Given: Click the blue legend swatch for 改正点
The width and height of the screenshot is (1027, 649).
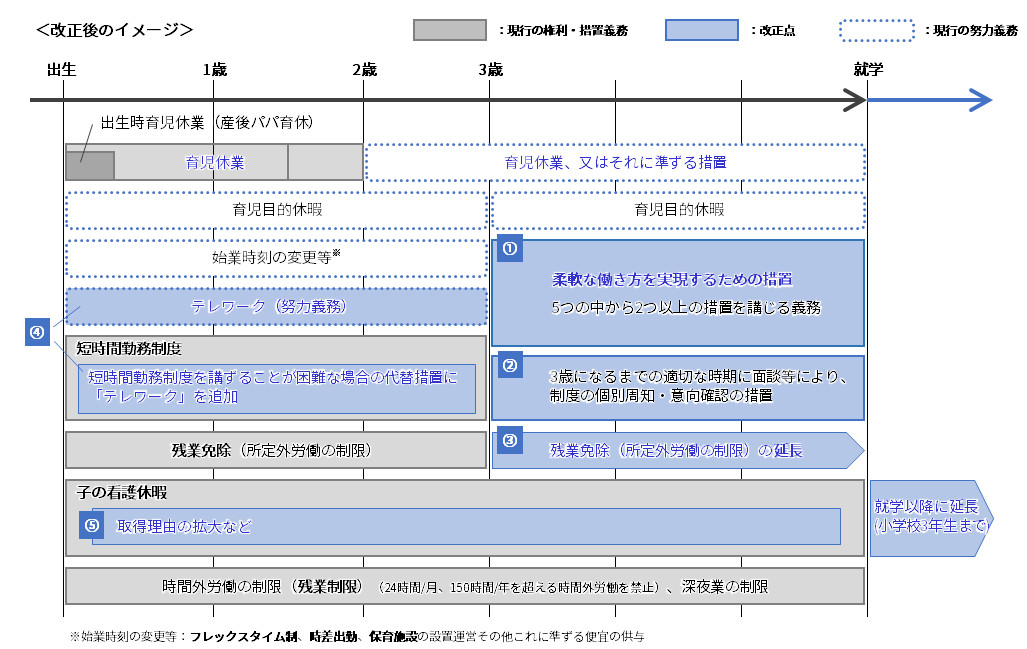Looking at the screenshot, I should tap(701, 30).
